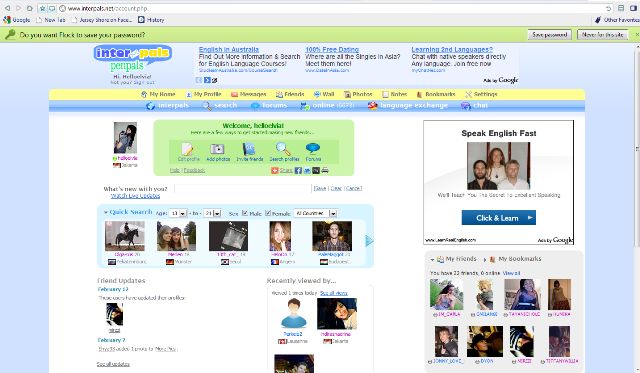Click the browser vertical scrollbar
This screenshot has width=640, height=373.
pyautogui.click(x=637, y=147)
